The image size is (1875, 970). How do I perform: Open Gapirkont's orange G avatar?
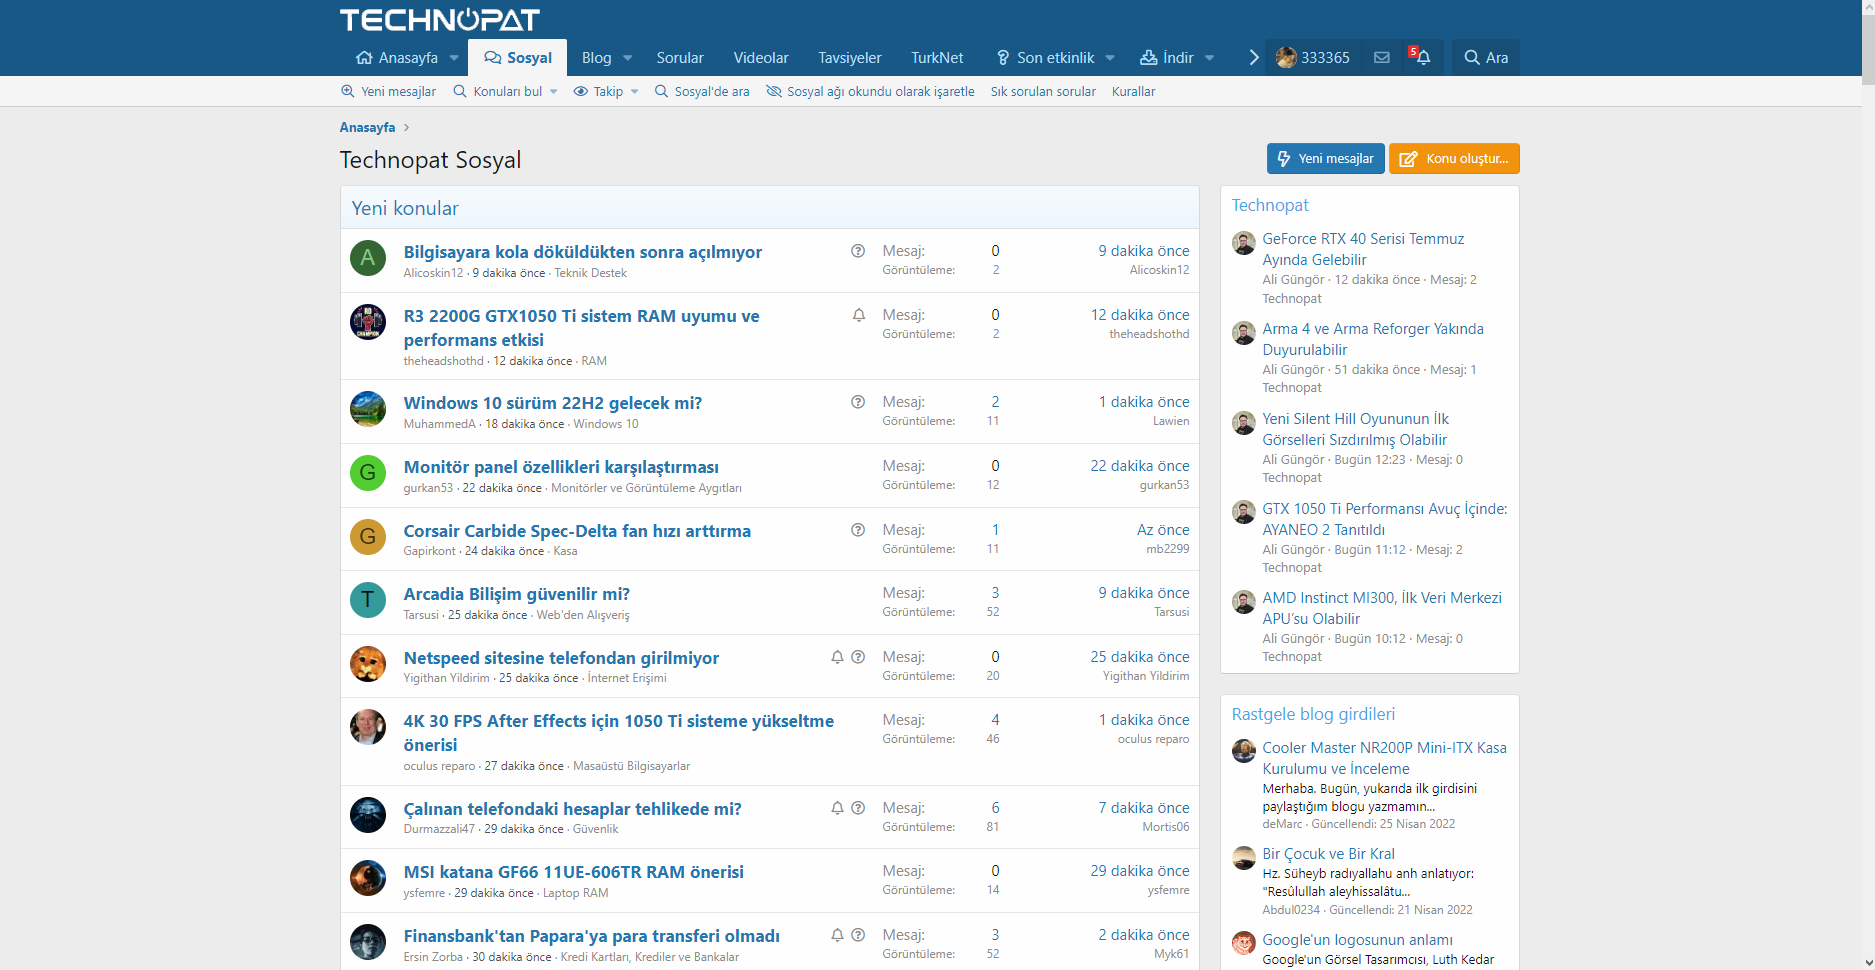click(x=368, y=537)
